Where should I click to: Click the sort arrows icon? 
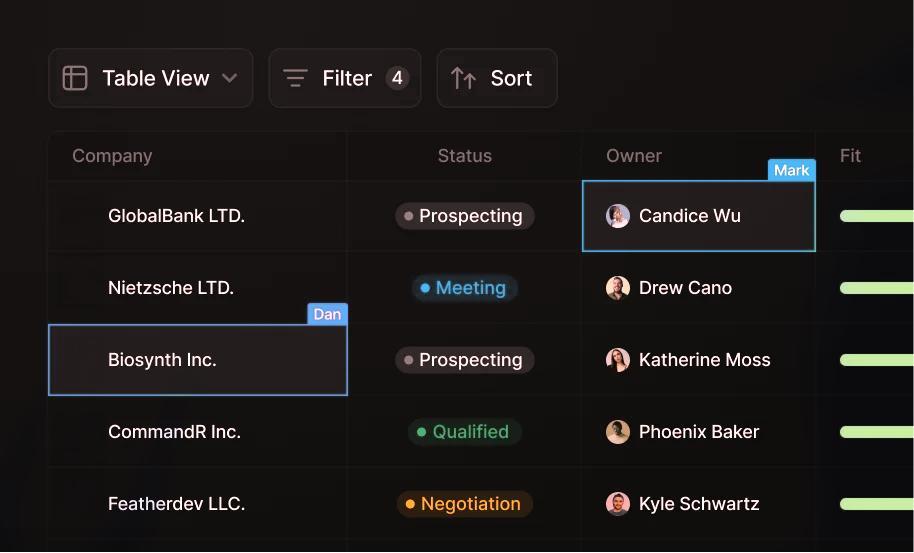point(463,78)
